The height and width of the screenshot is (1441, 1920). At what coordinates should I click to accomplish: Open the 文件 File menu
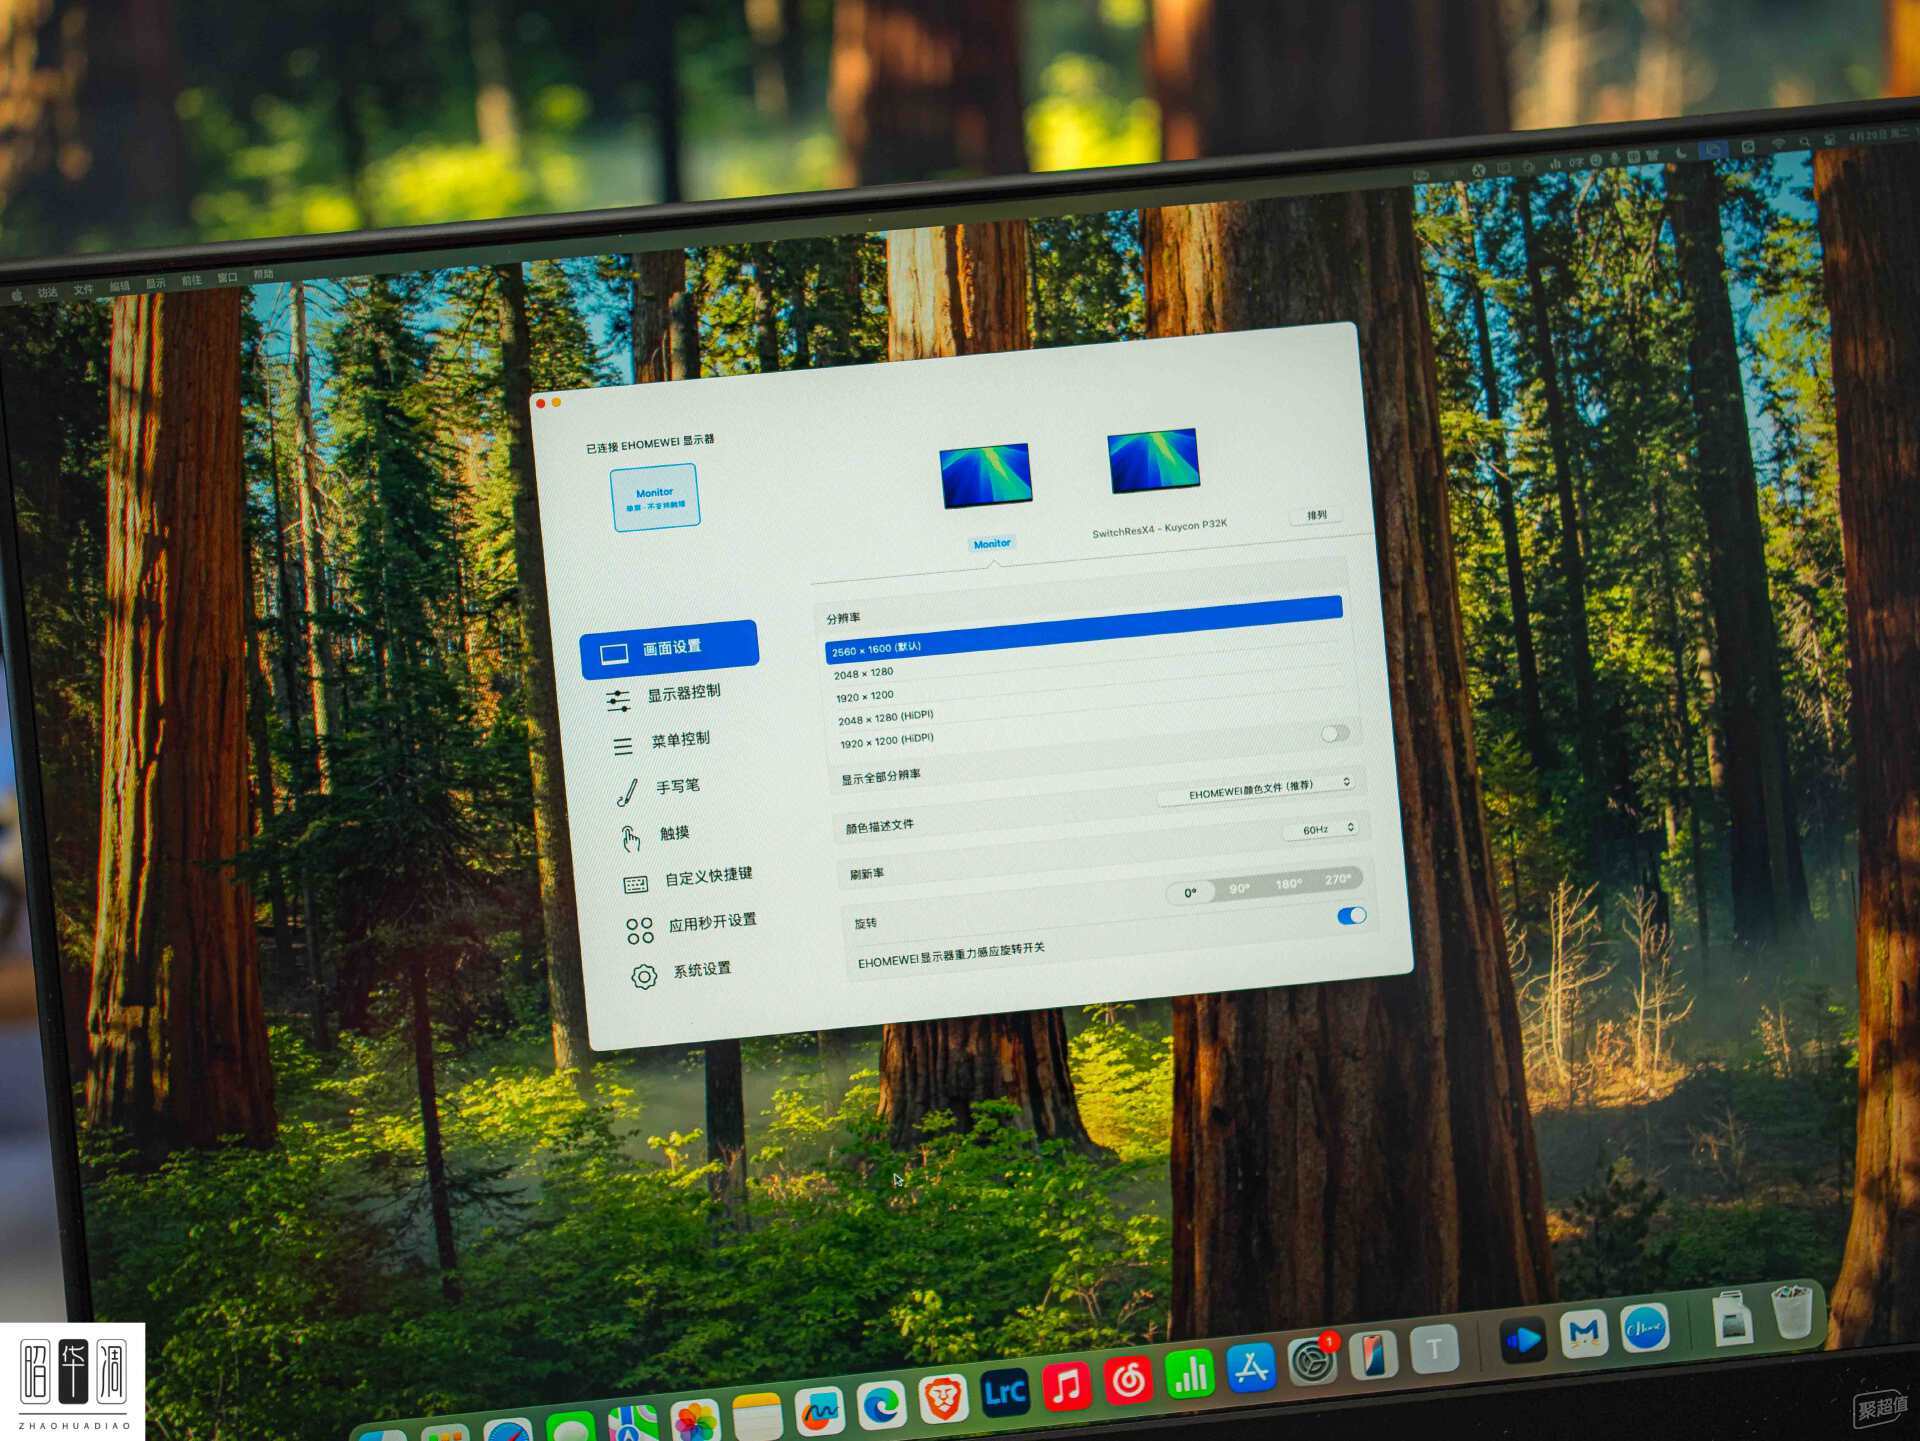tap(83, 289)
